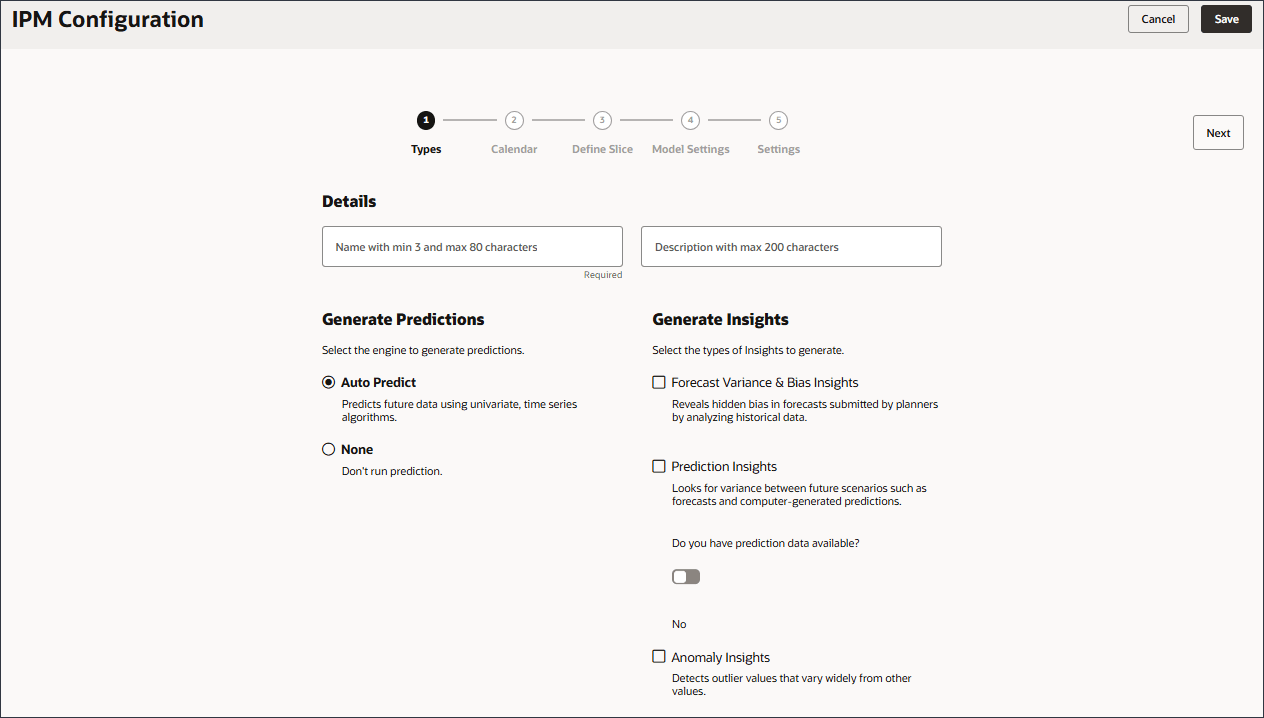Select the Auto Predict prediction engine
This screenshot has width=1264, height=718.
click(329, 382)
